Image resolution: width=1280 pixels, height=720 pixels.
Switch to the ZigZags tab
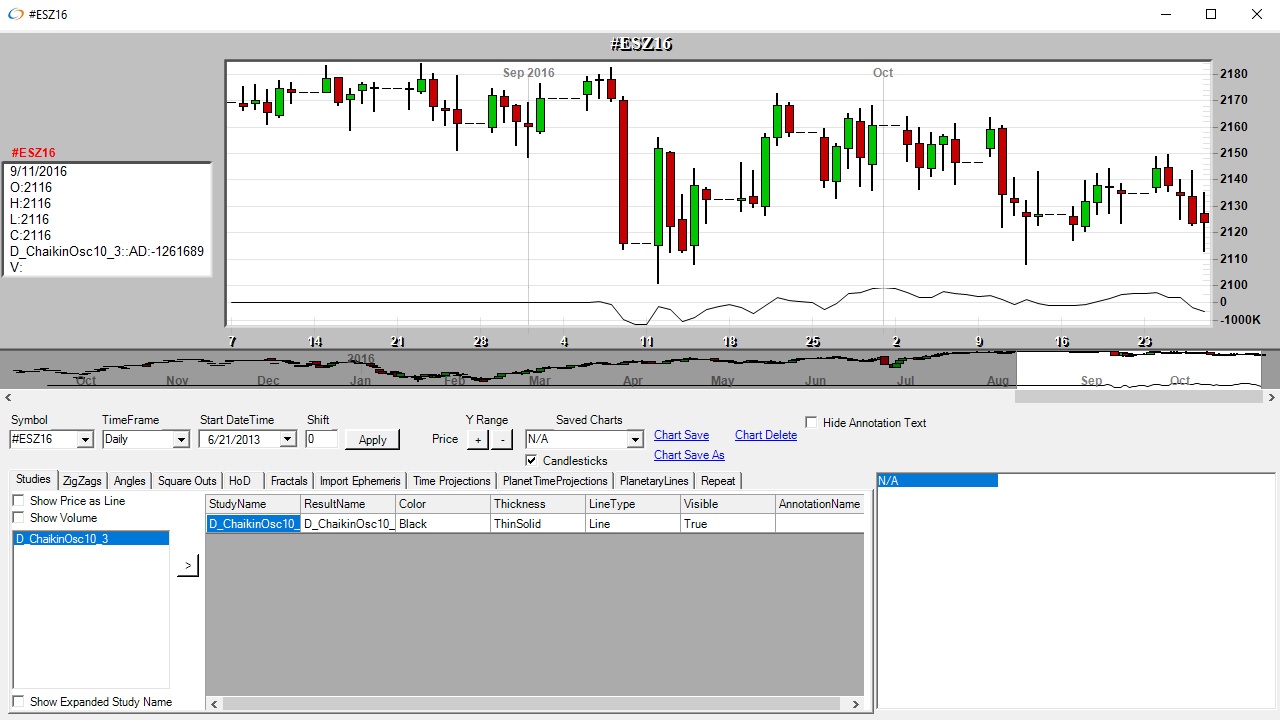[82, 481]
